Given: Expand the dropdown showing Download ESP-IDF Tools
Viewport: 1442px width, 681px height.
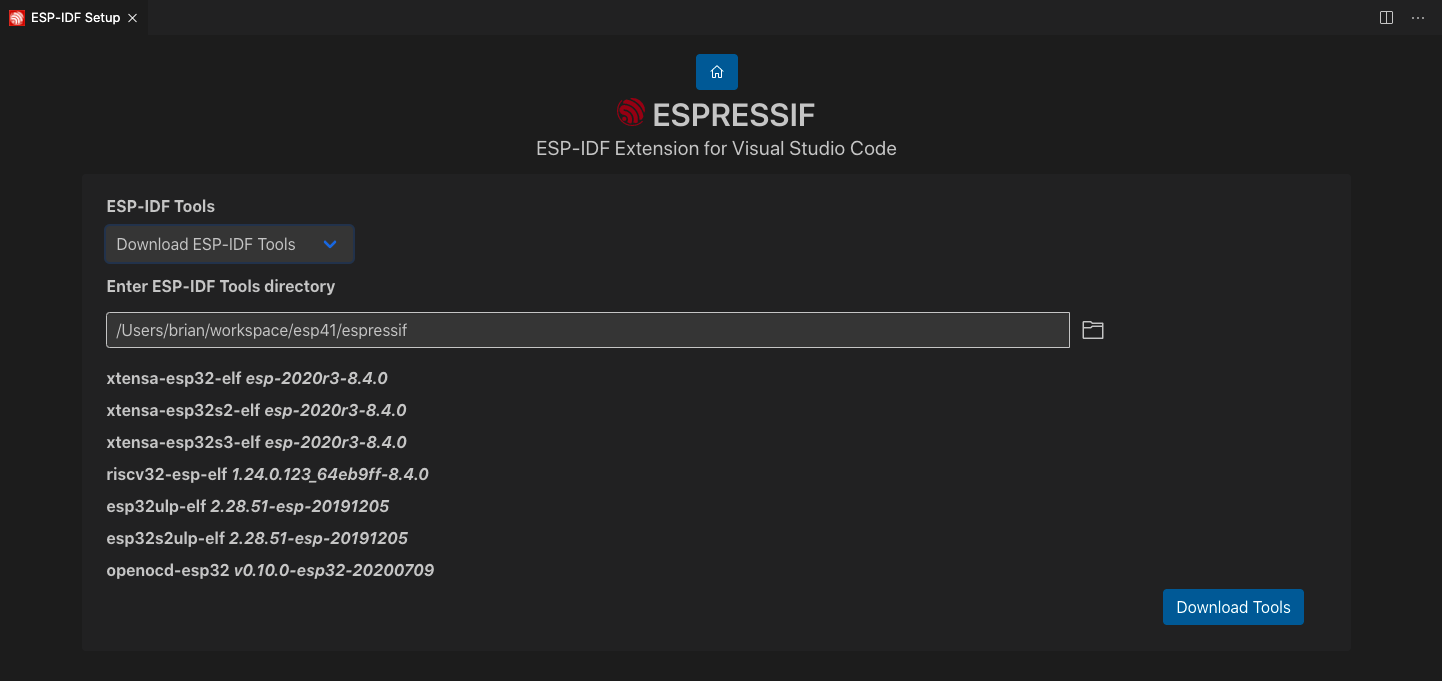Looking at the screenshot, I should pos(229,244).
